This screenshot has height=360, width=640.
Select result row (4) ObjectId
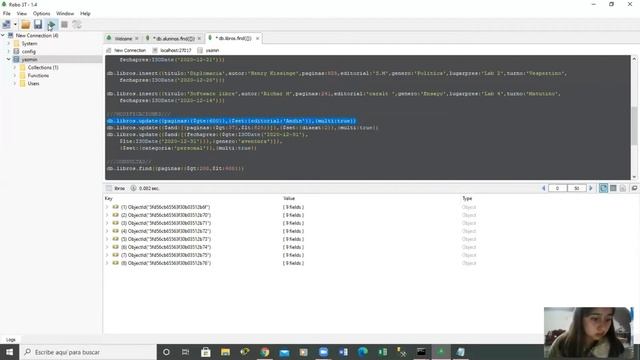pyautogui.click(x=166, y=231)
